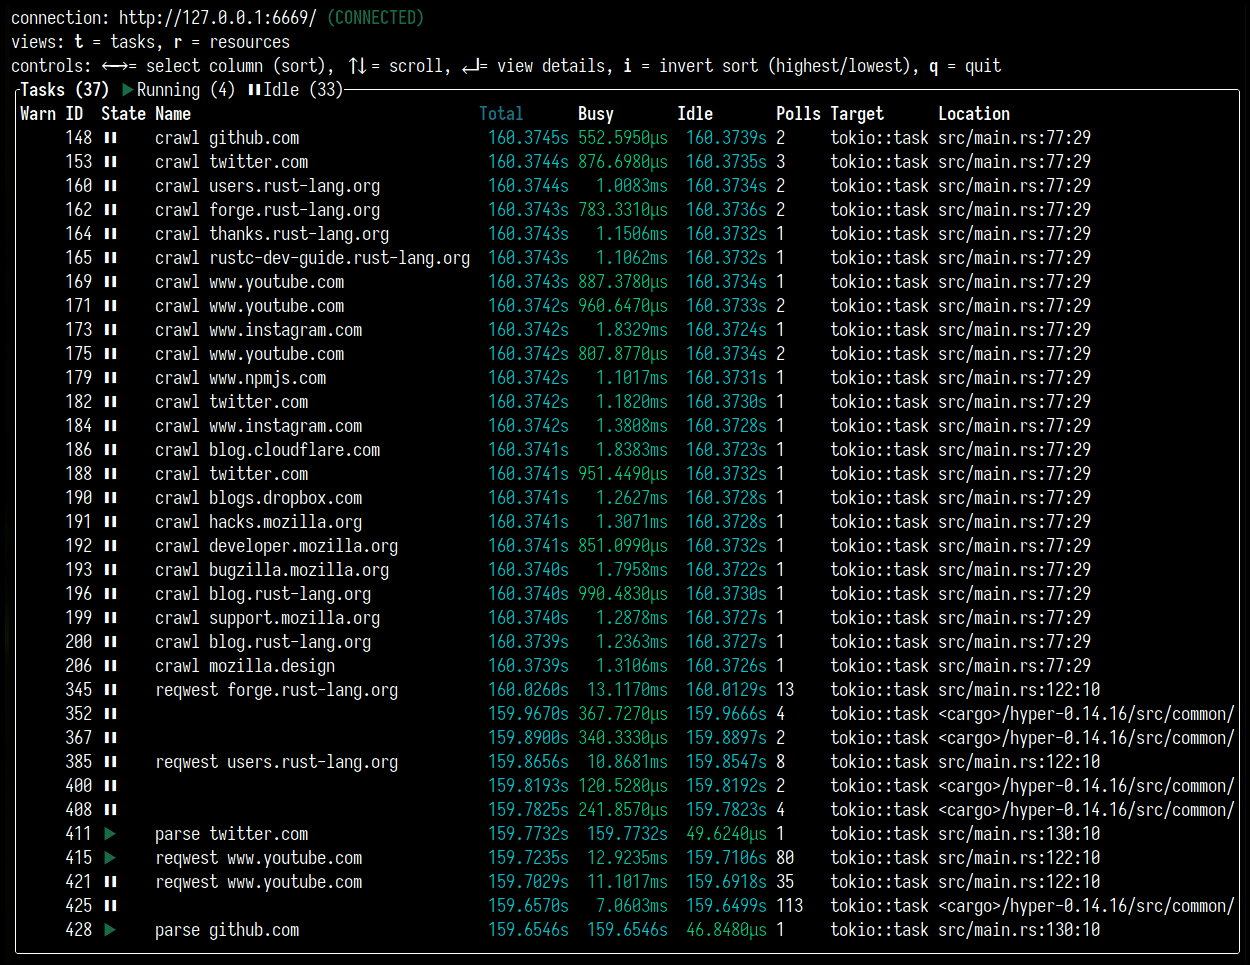
Task: Click location src/main.rs:130:10 of task 411
Action: point(1019,834)
